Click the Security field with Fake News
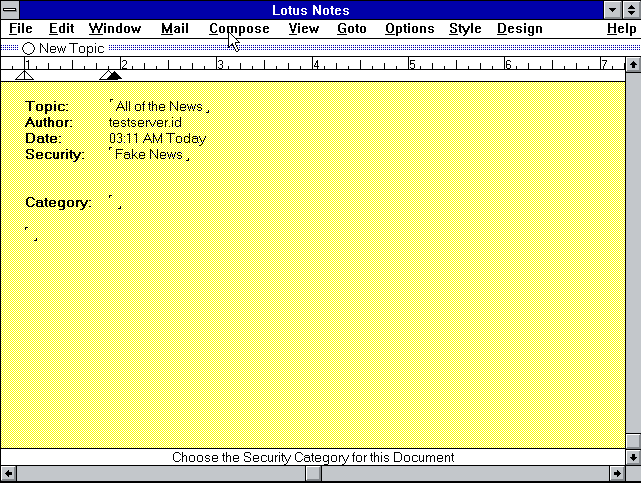The image size is (641, 483). pos(149,155)
